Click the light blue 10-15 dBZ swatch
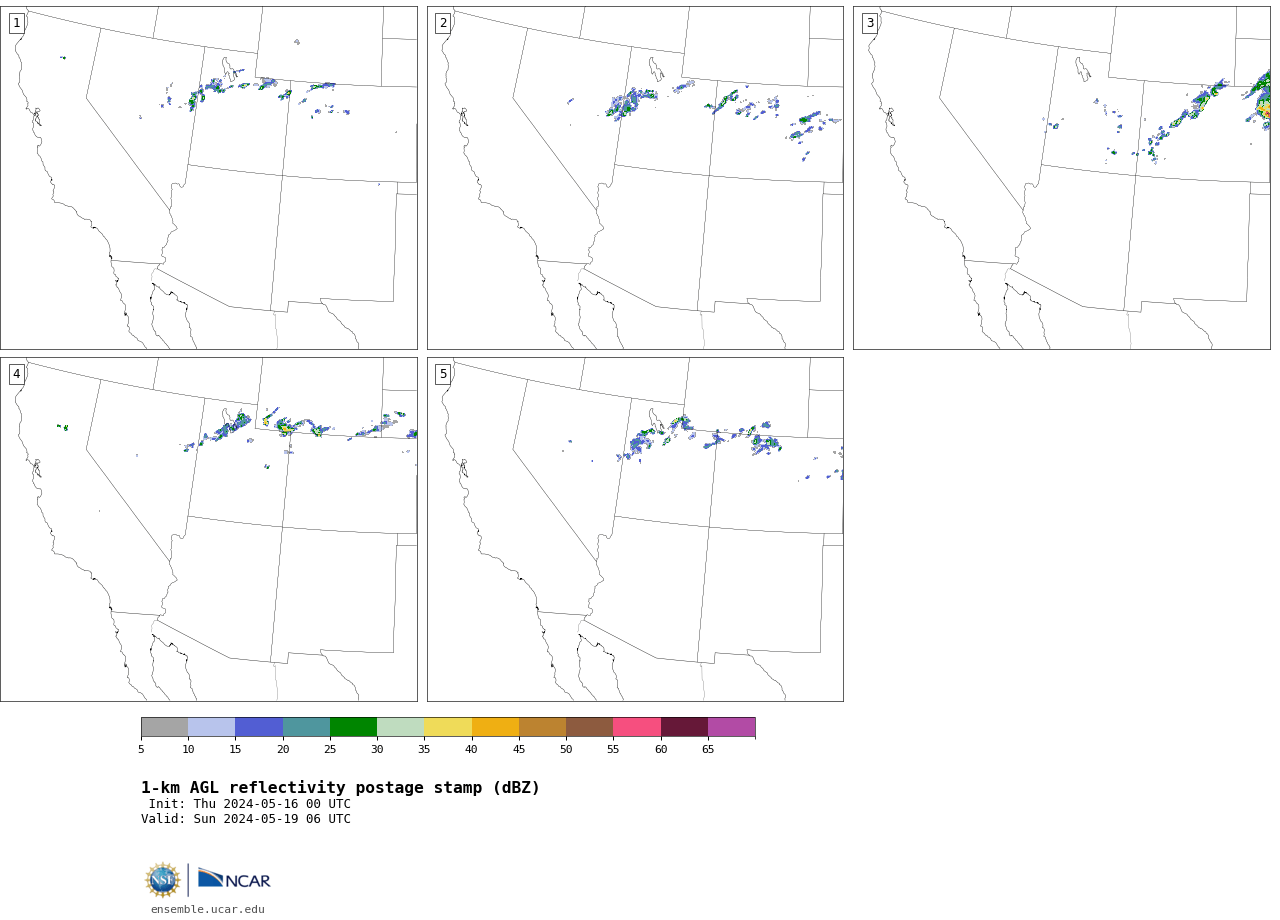The width and height of the screenshot is (1280, 920). pos(211,727)
